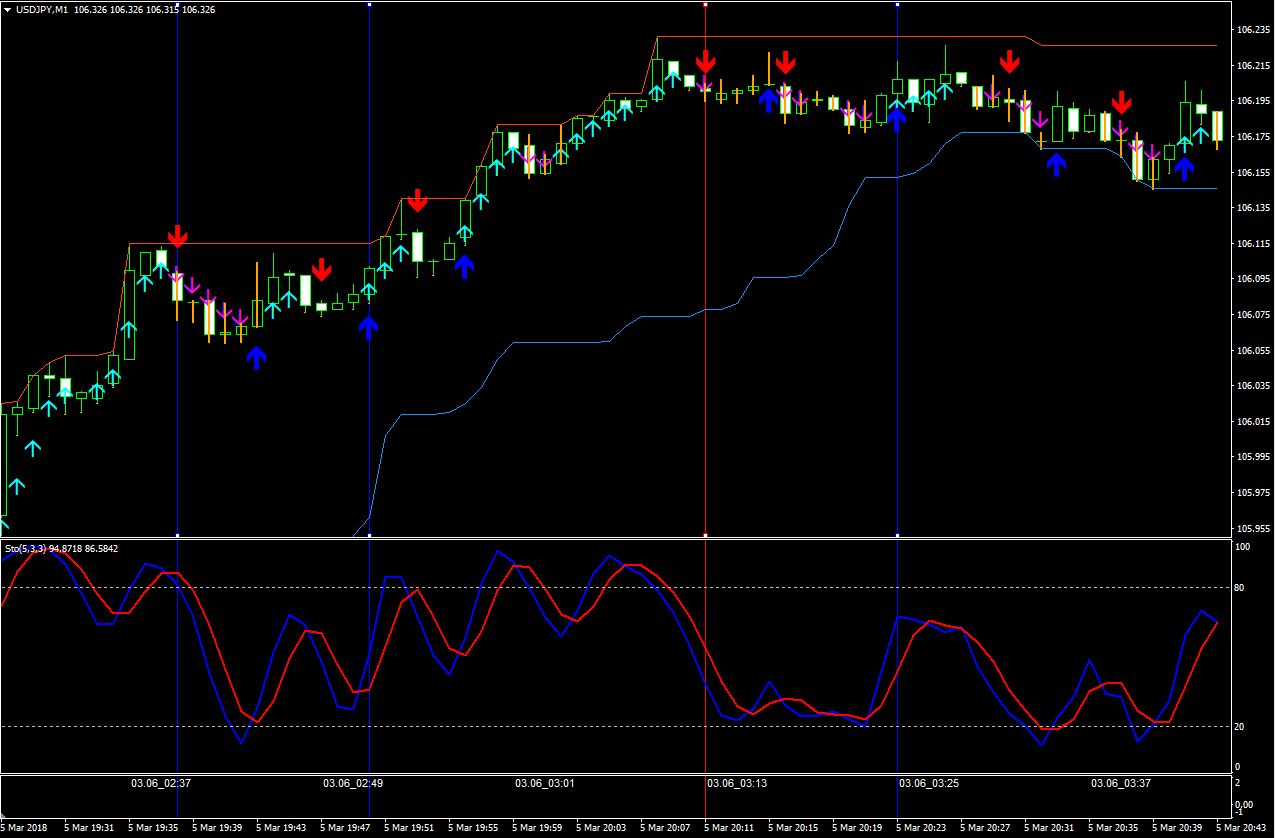Viewport: 1275px width, 838px height.
Task: Click the 106.175 price scale label
Action: [1252, 137]
